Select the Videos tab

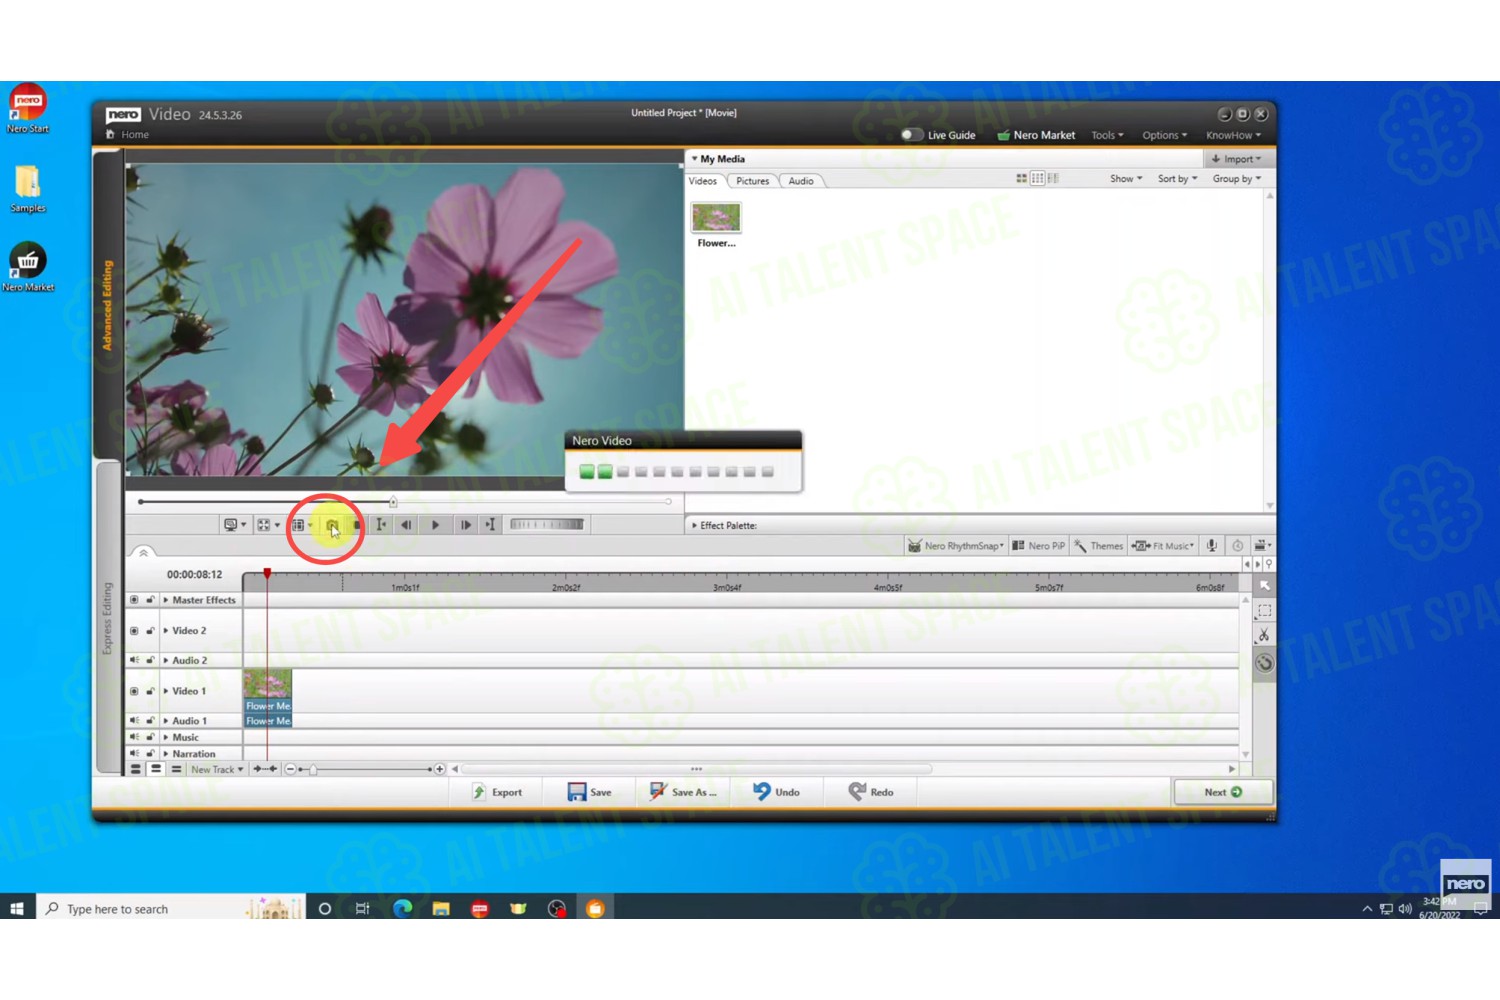703,181
